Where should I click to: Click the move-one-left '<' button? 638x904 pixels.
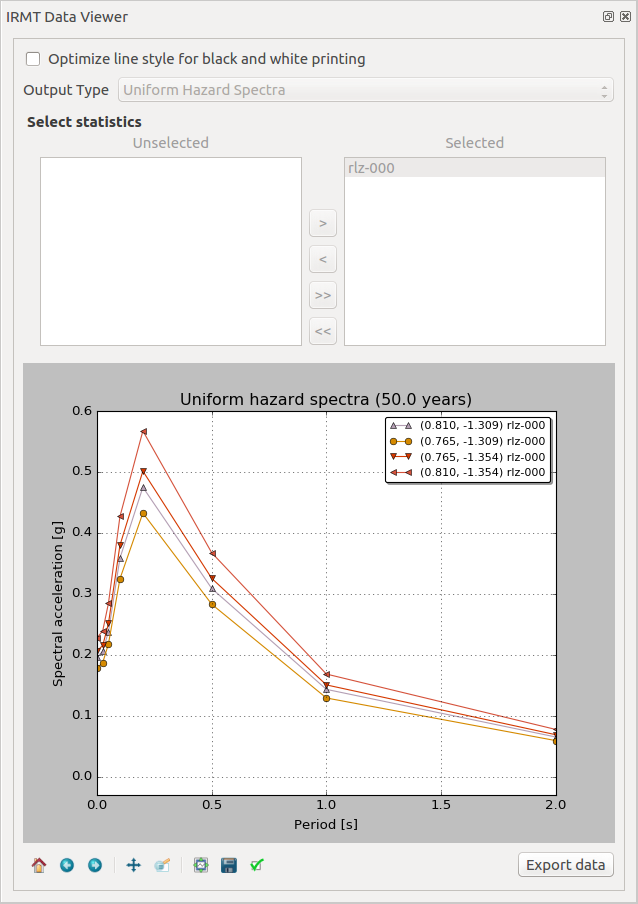click(x=322, y=259)
